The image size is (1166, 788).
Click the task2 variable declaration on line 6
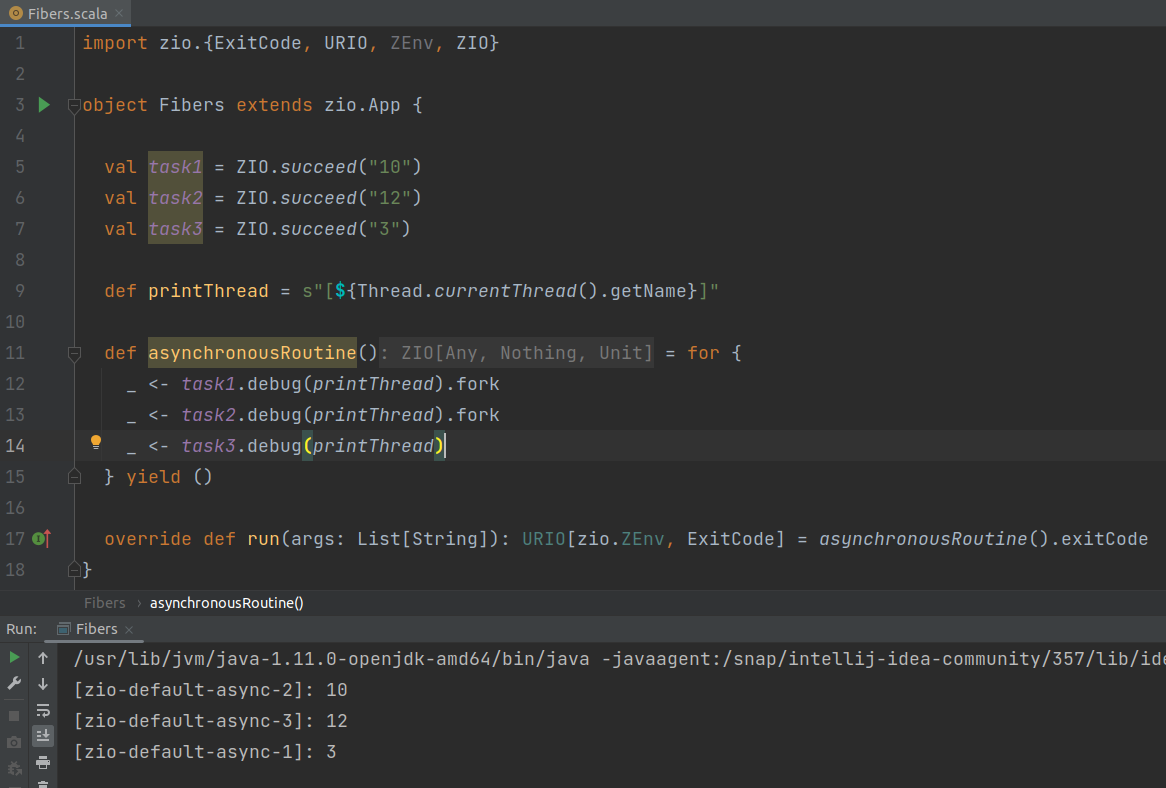(175, 198)
